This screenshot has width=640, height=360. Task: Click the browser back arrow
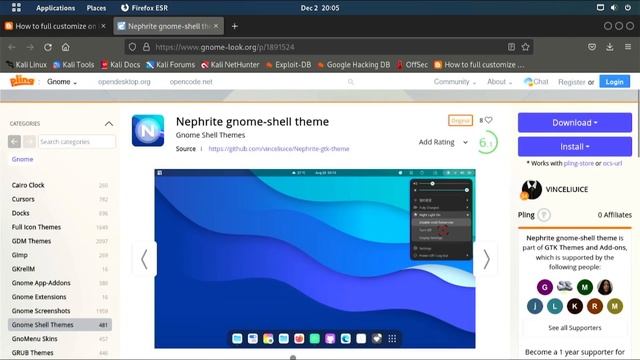[12, 47]
